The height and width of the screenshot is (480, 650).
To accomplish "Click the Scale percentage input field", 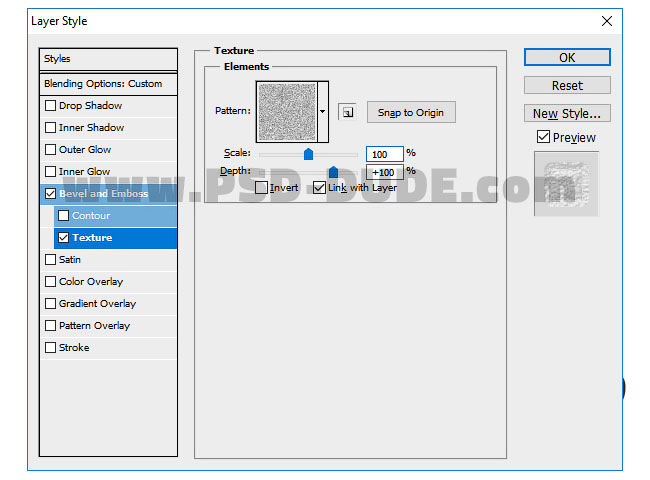I will pyautogui.click(x=385, y=154).
